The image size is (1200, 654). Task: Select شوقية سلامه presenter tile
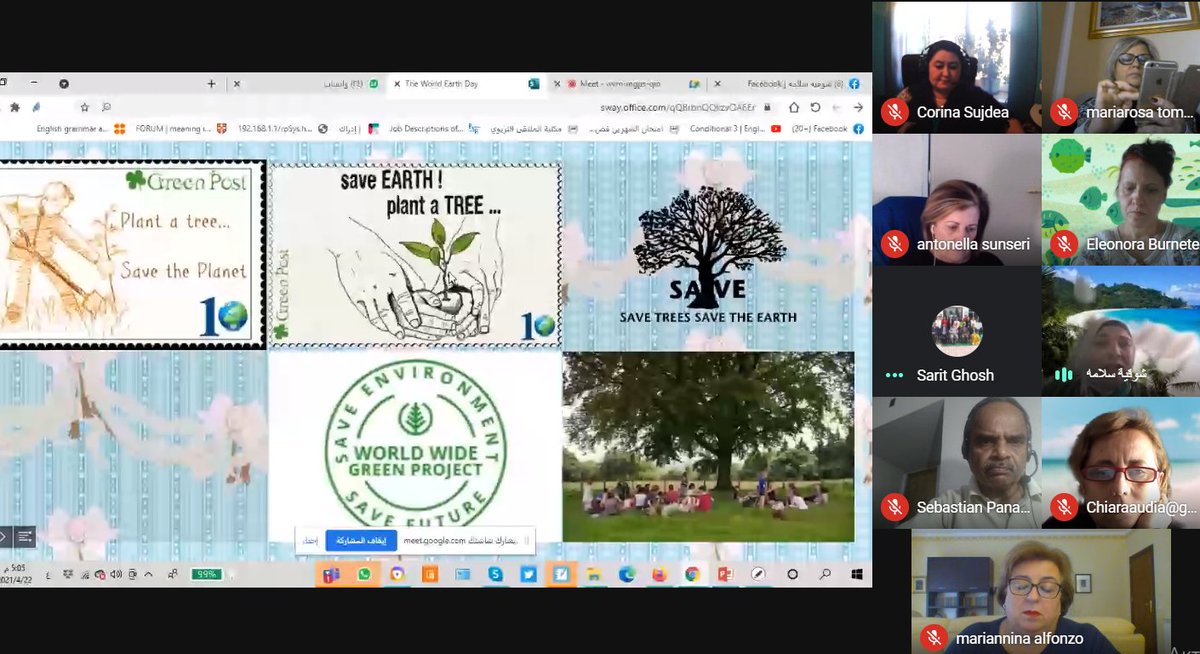[x=1120, y=330]
